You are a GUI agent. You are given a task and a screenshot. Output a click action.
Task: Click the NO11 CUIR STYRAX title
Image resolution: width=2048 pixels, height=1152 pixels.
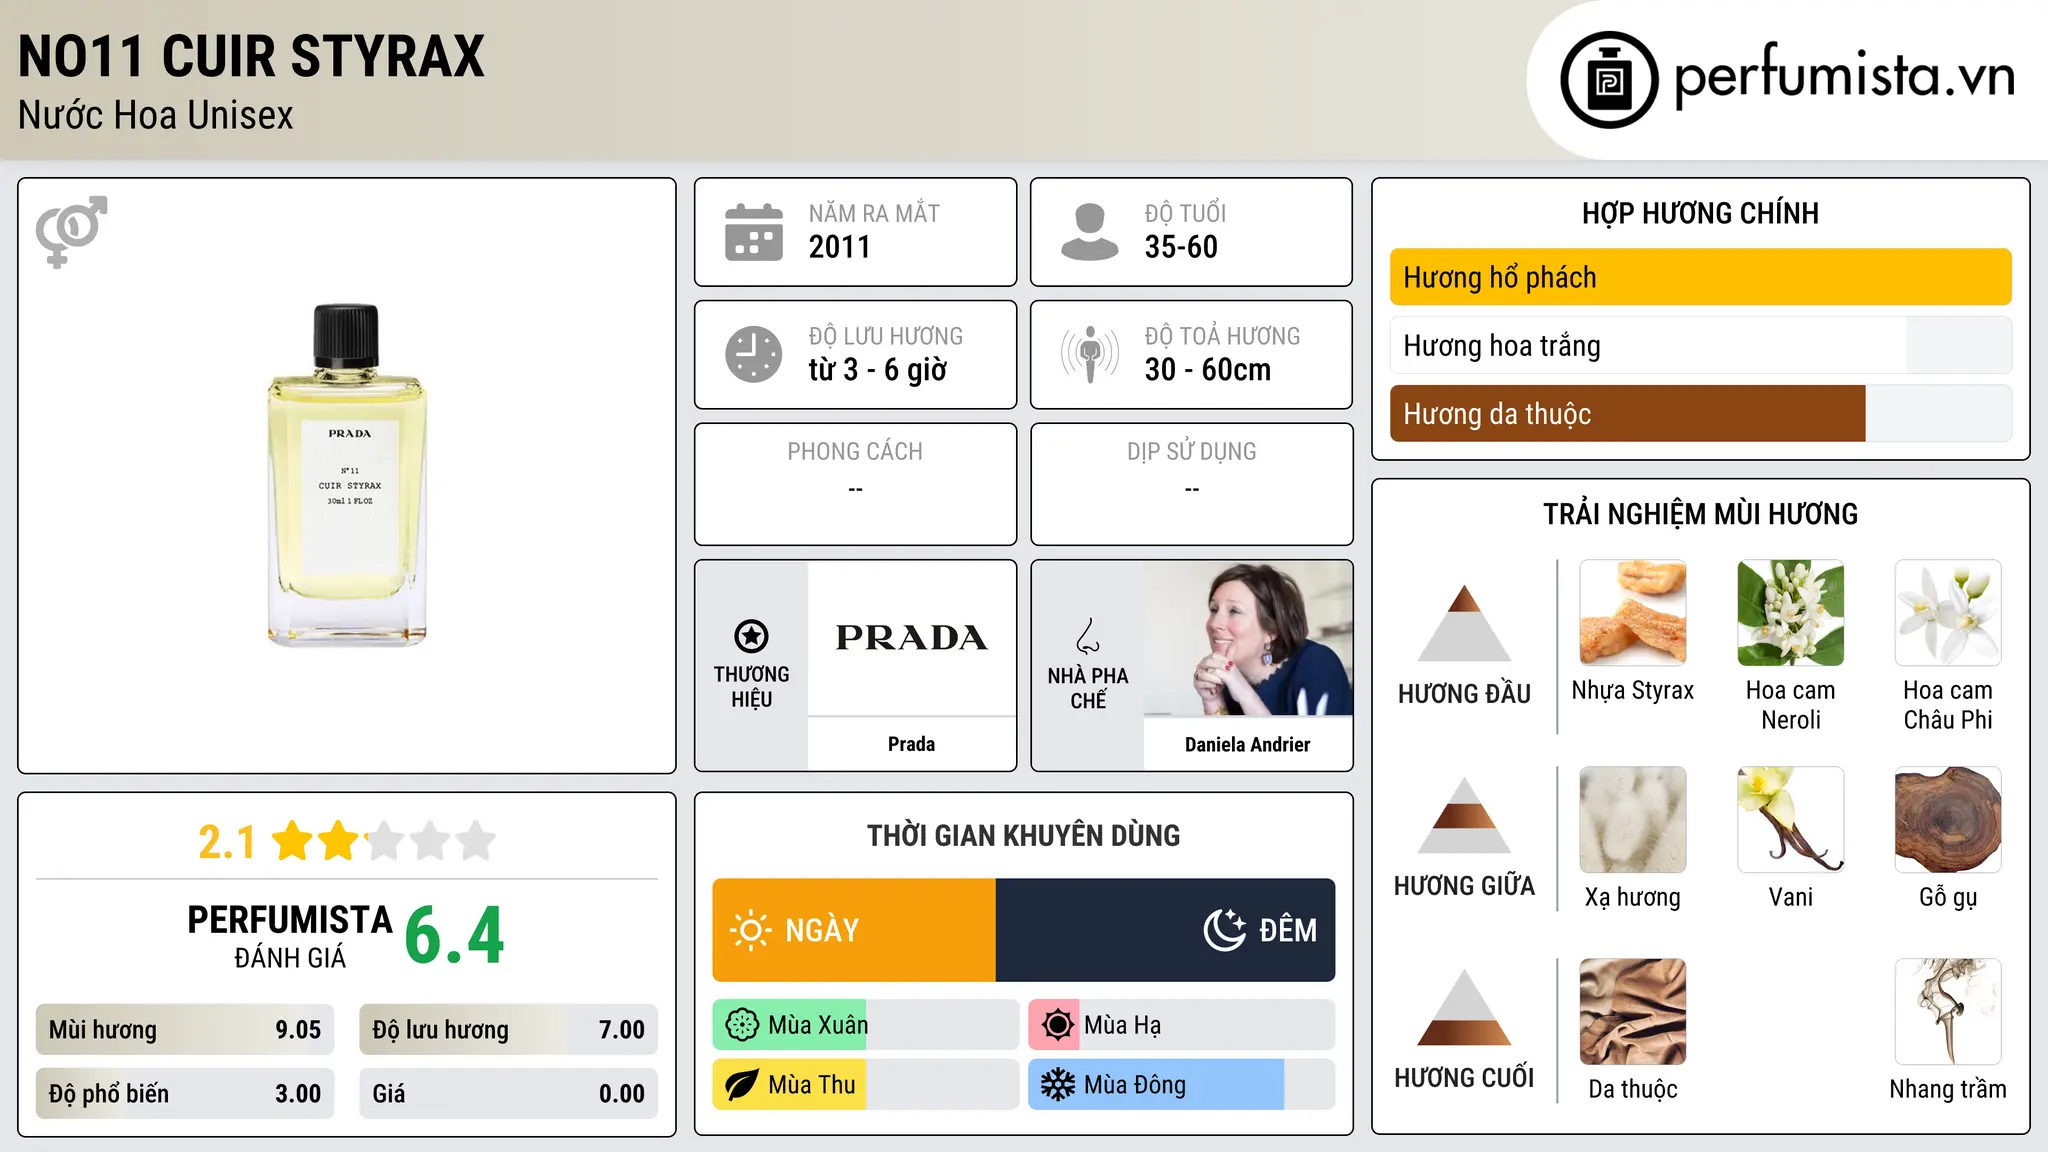[x=251, y=56]
